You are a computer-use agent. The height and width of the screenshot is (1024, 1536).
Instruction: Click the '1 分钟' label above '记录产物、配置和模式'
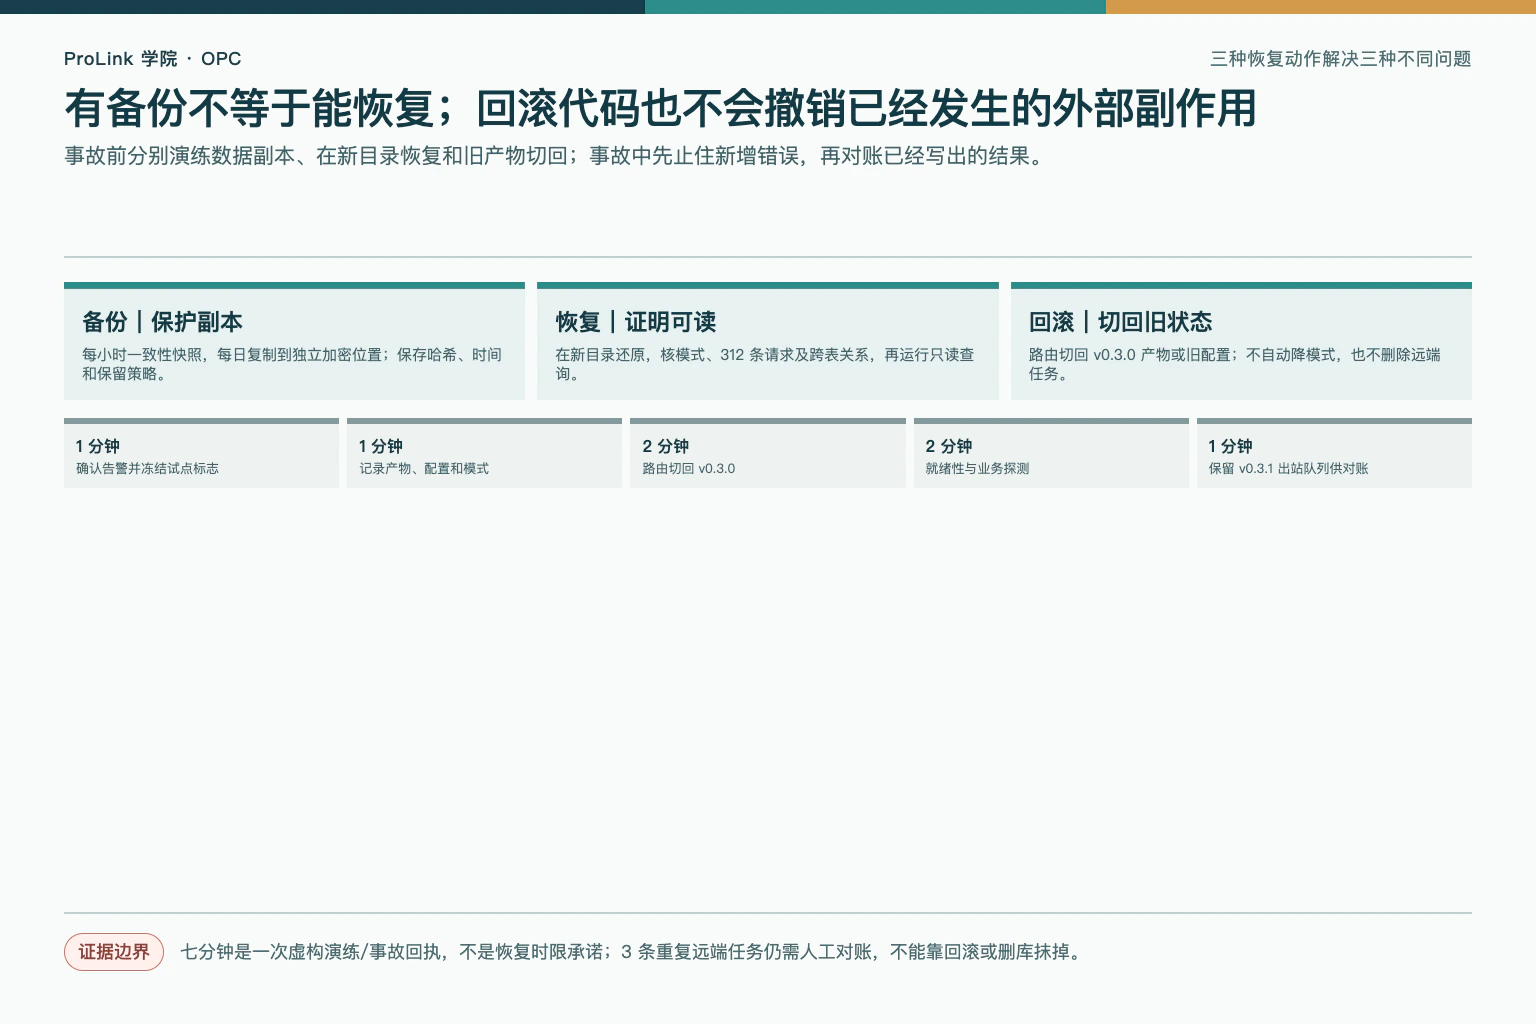(381, 446)
